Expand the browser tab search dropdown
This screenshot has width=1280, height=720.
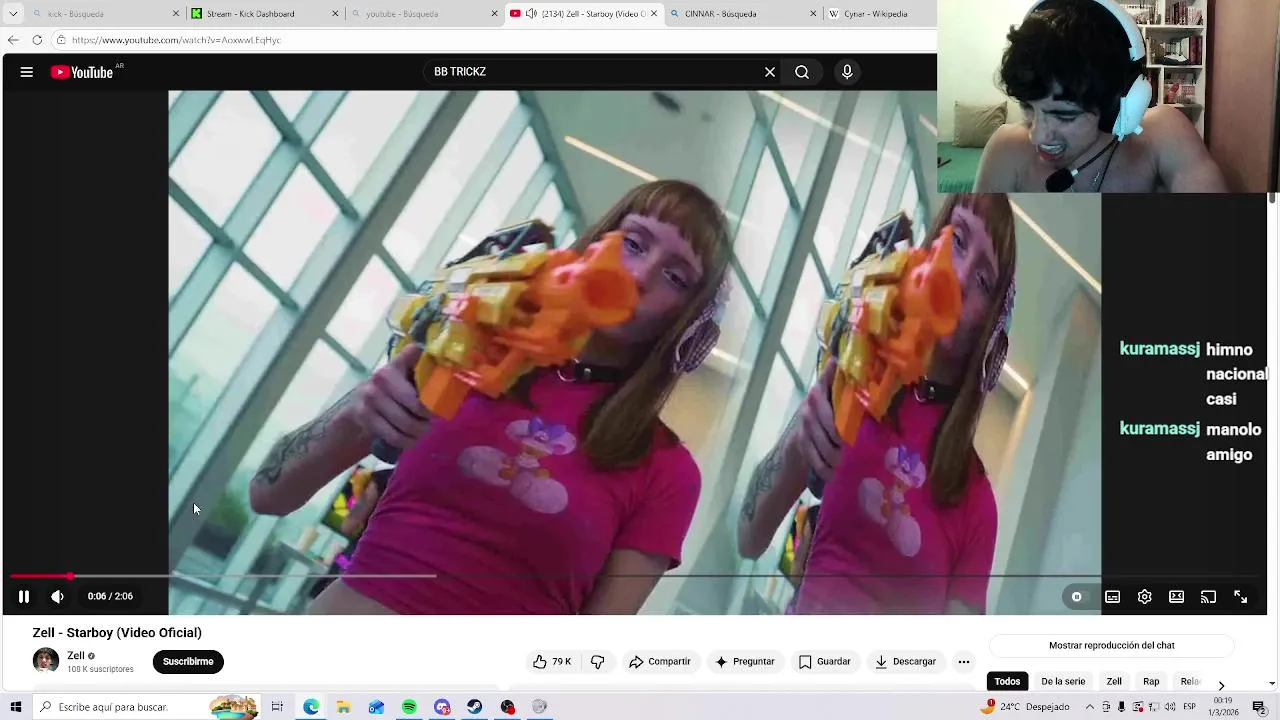(13, 14)
